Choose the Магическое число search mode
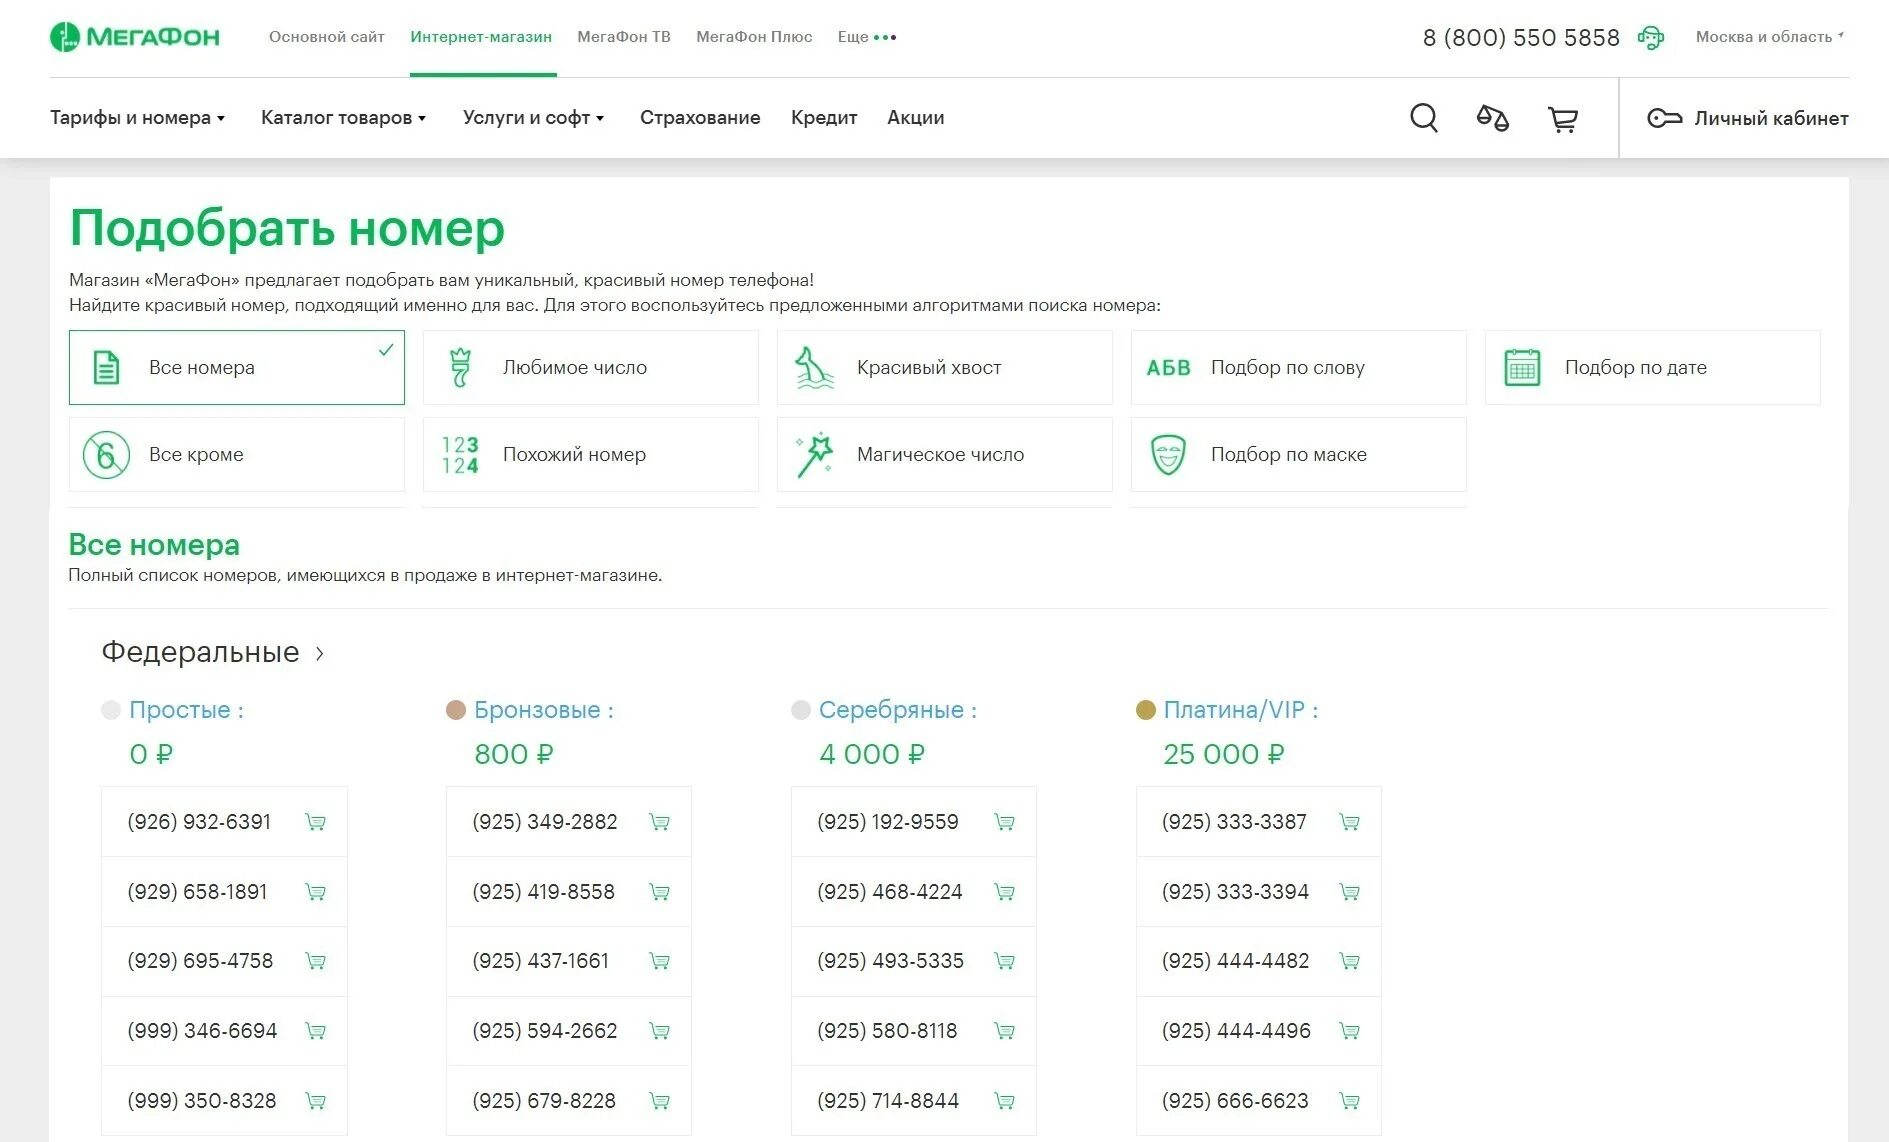Image resolution: width=1889 pixels, height=1142 pixels. 945,454
